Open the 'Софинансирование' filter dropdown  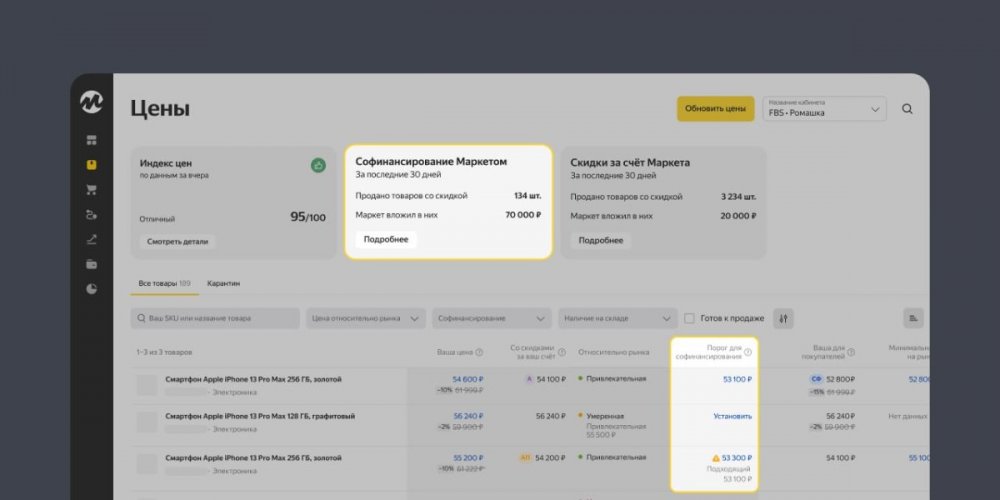tap(492, 318)
